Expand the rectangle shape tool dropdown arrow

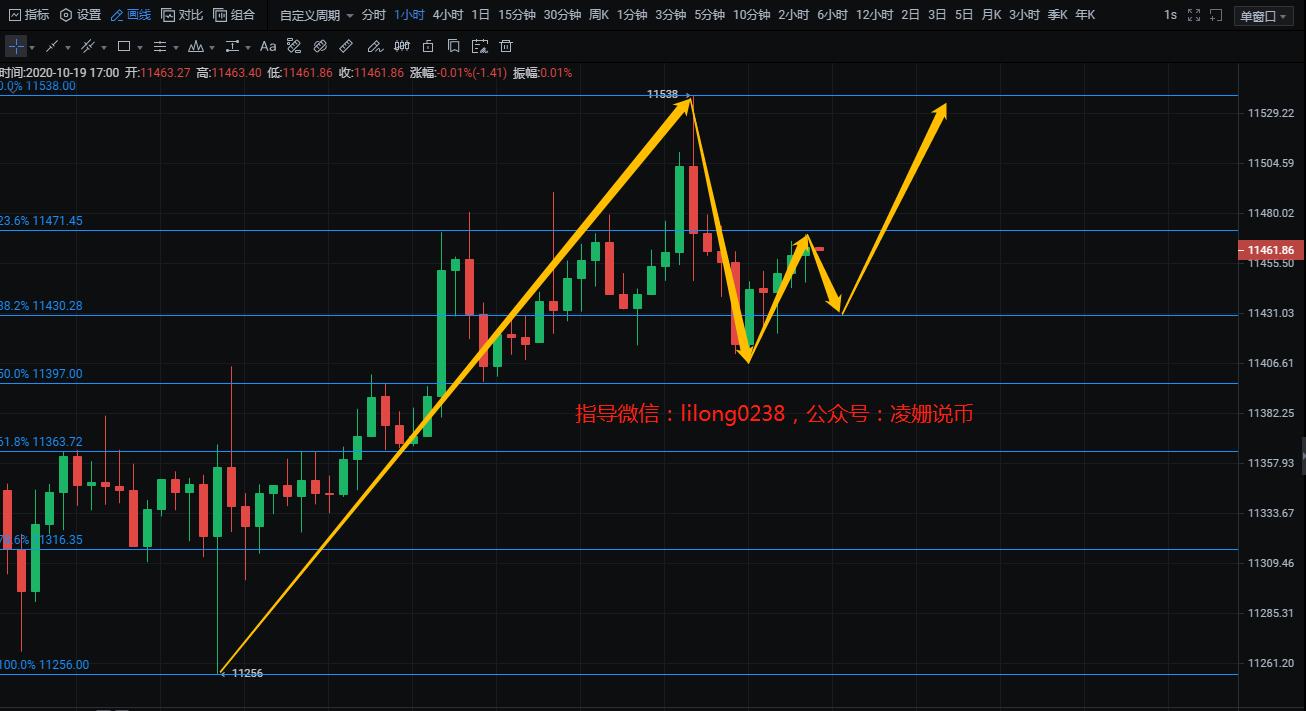140,48
